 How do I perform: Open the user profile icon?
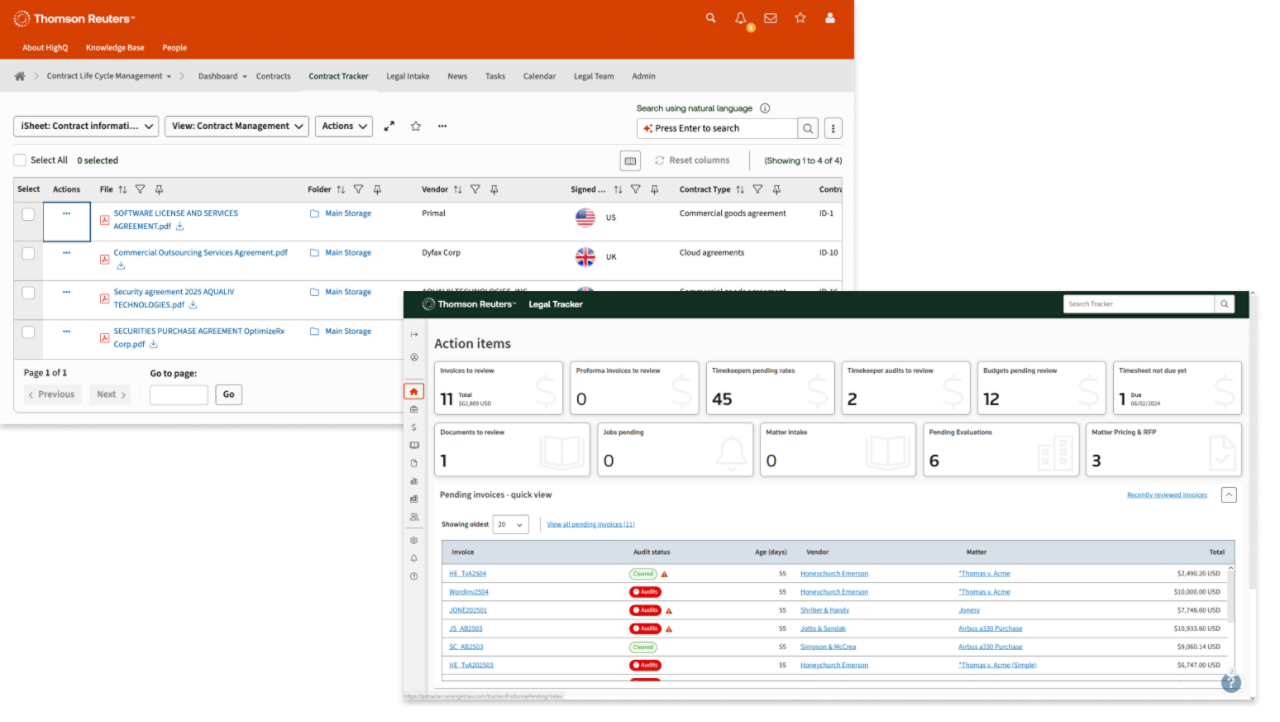[830, 18]
